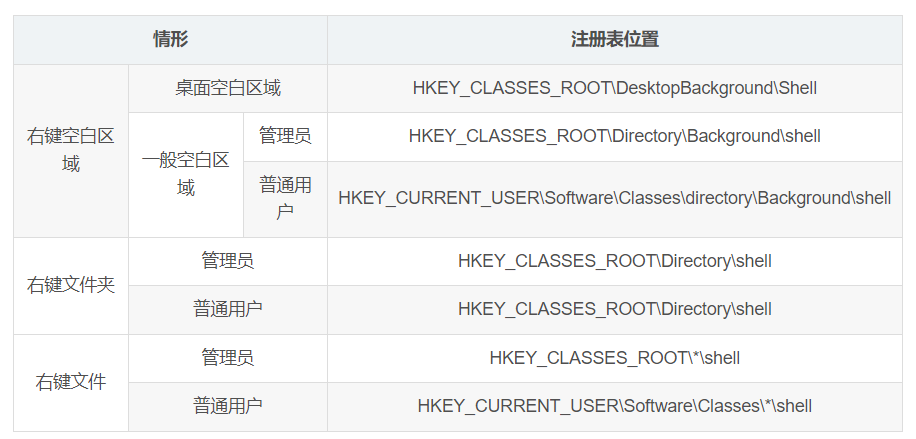
Task: Click the HKEY_CURRENT_USER\Software\Classes\directory\Background\shell path
Action: click(614, 198)
